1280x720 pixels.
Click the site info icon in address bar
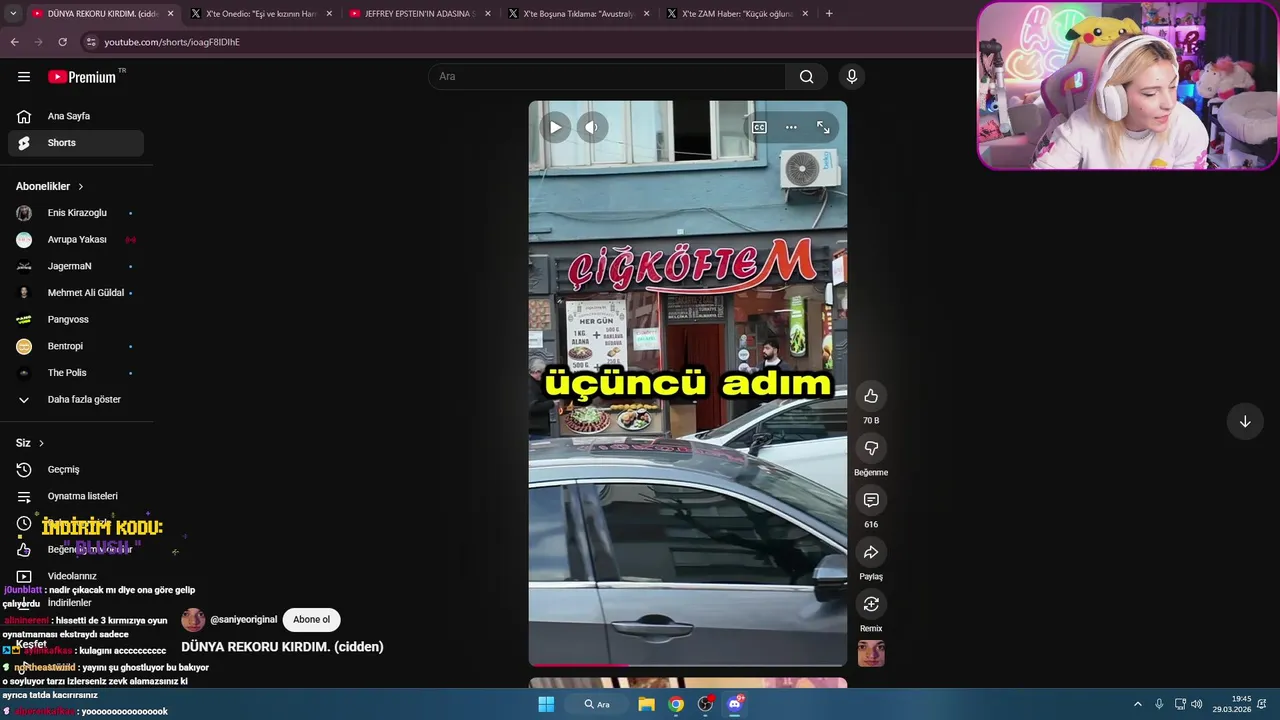coord(91,42)
